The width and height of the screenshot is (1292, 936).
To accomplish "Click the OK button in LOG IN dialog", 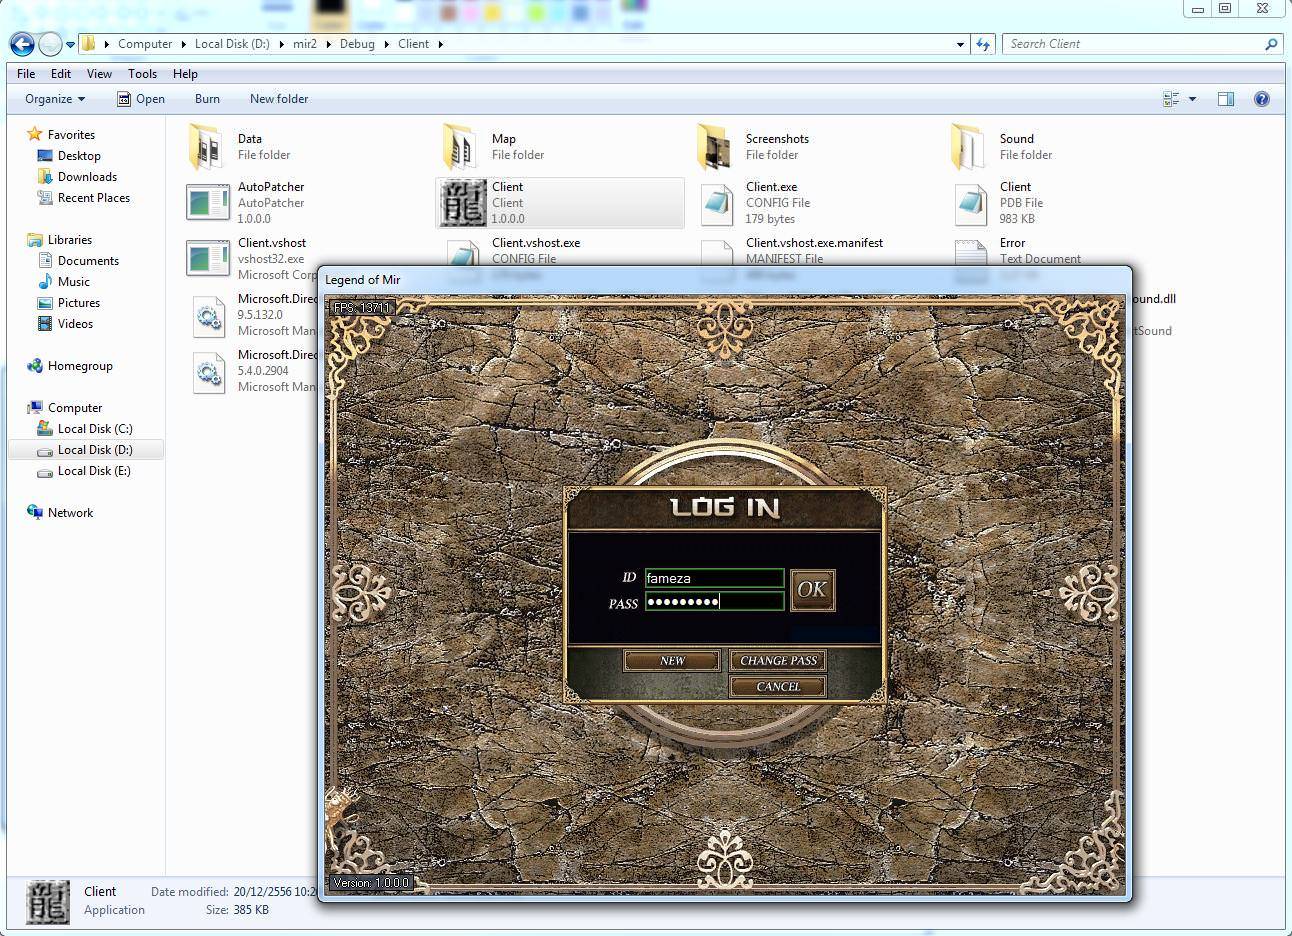I will click(812, 590).
